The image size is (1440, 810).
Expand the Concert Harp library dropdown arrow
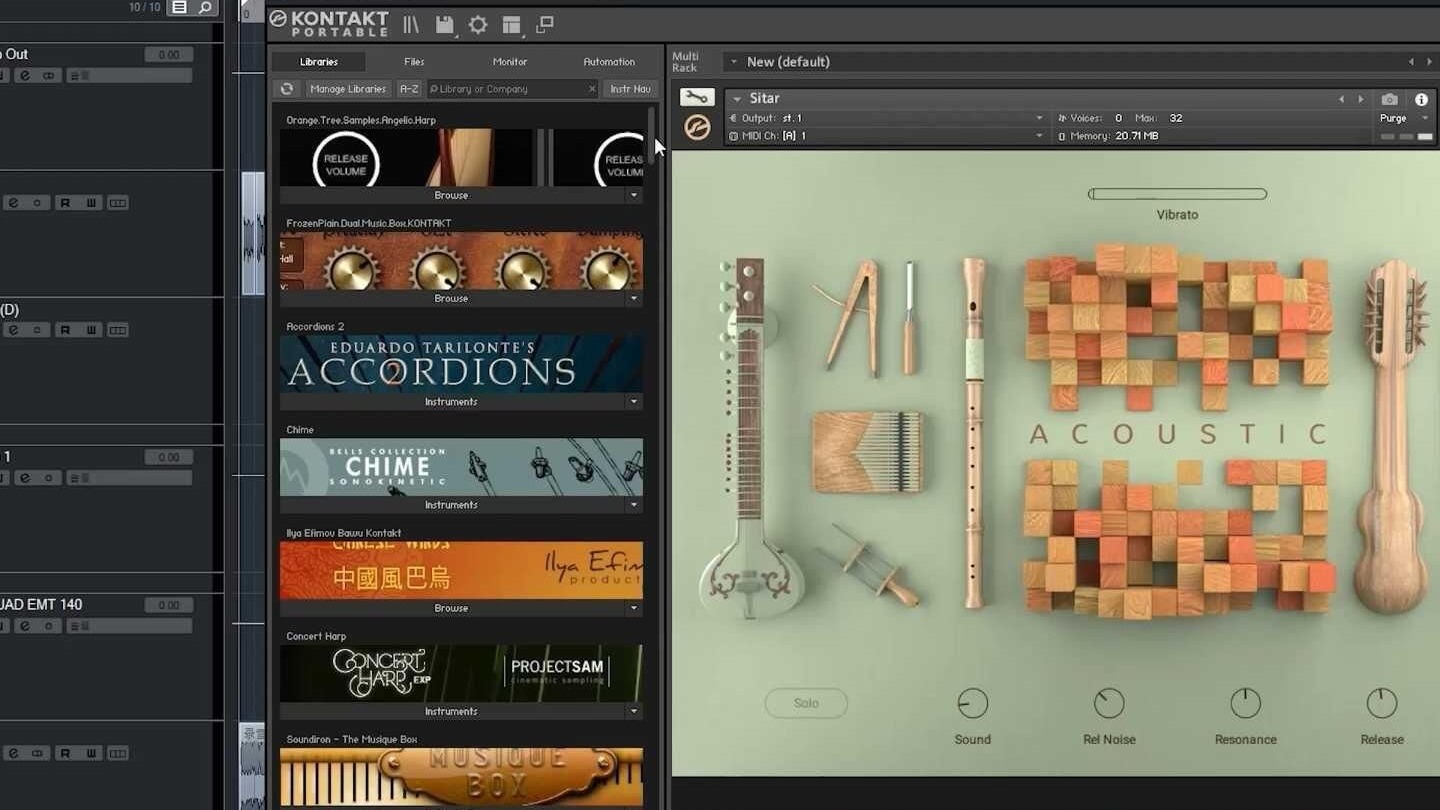tap(633, 711)
